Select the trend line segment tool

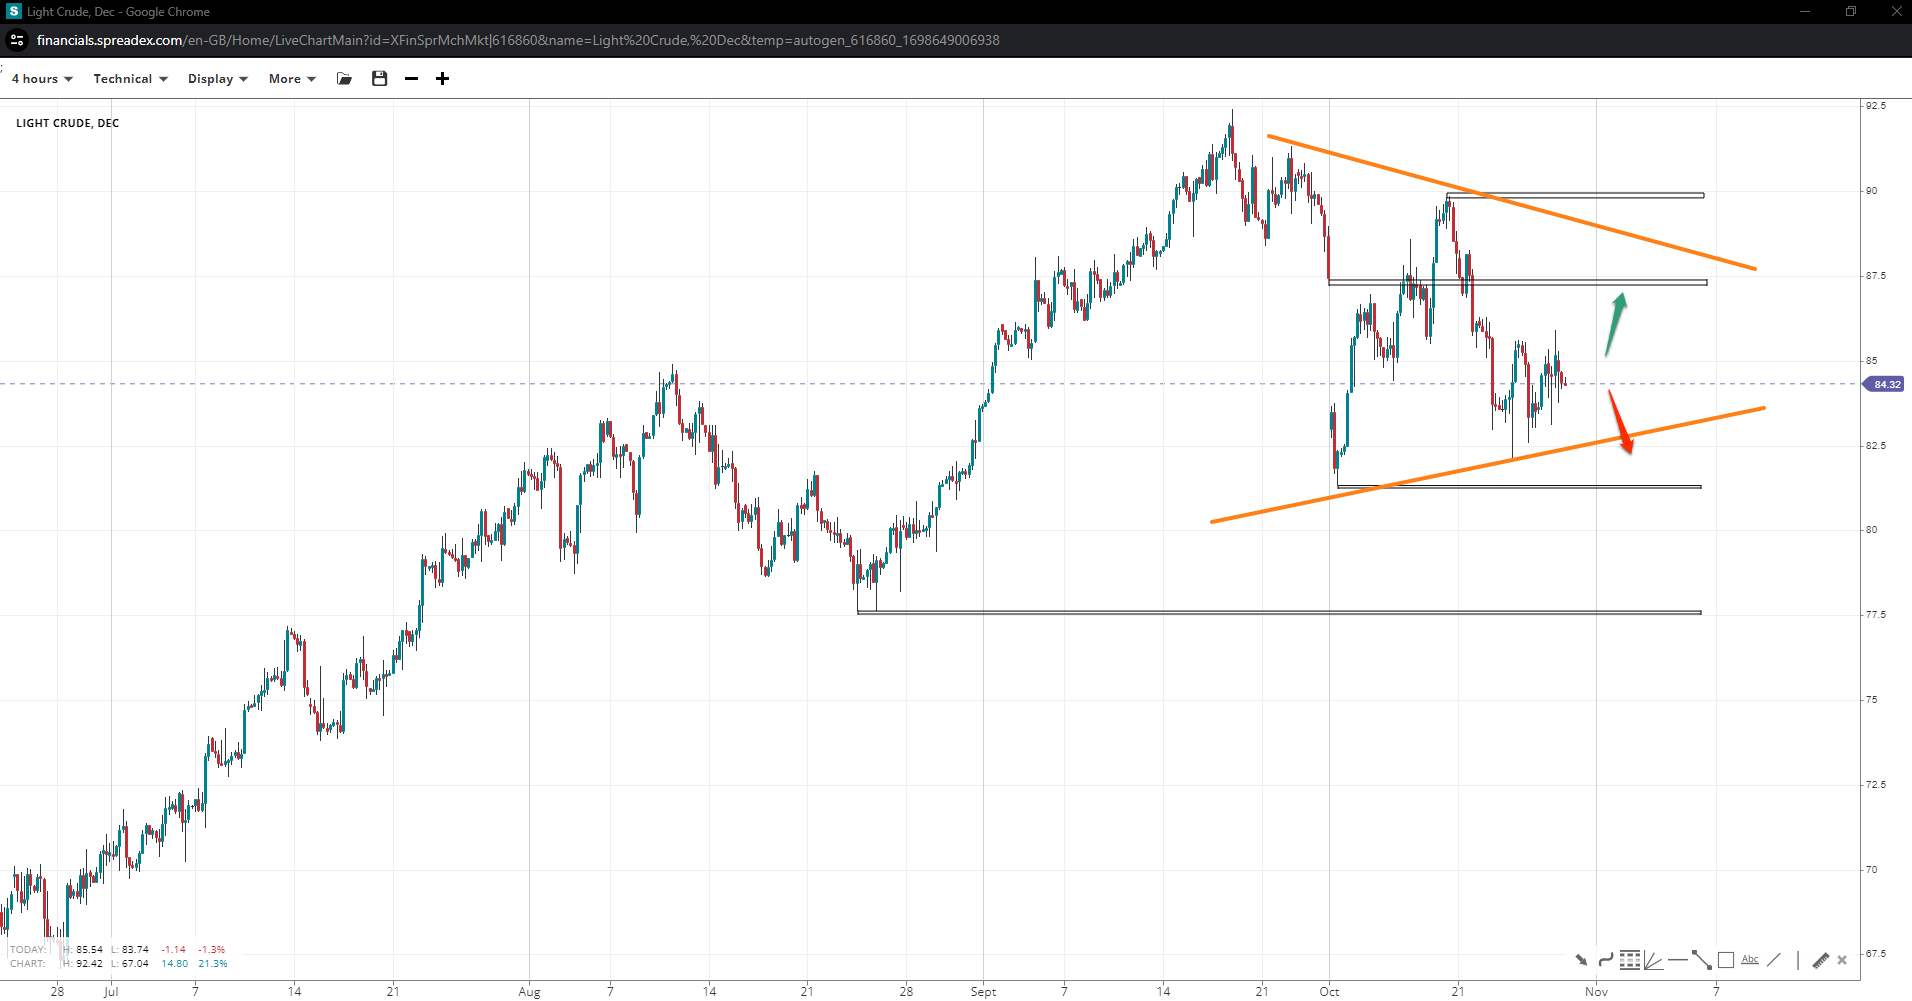click(1701, 960)
